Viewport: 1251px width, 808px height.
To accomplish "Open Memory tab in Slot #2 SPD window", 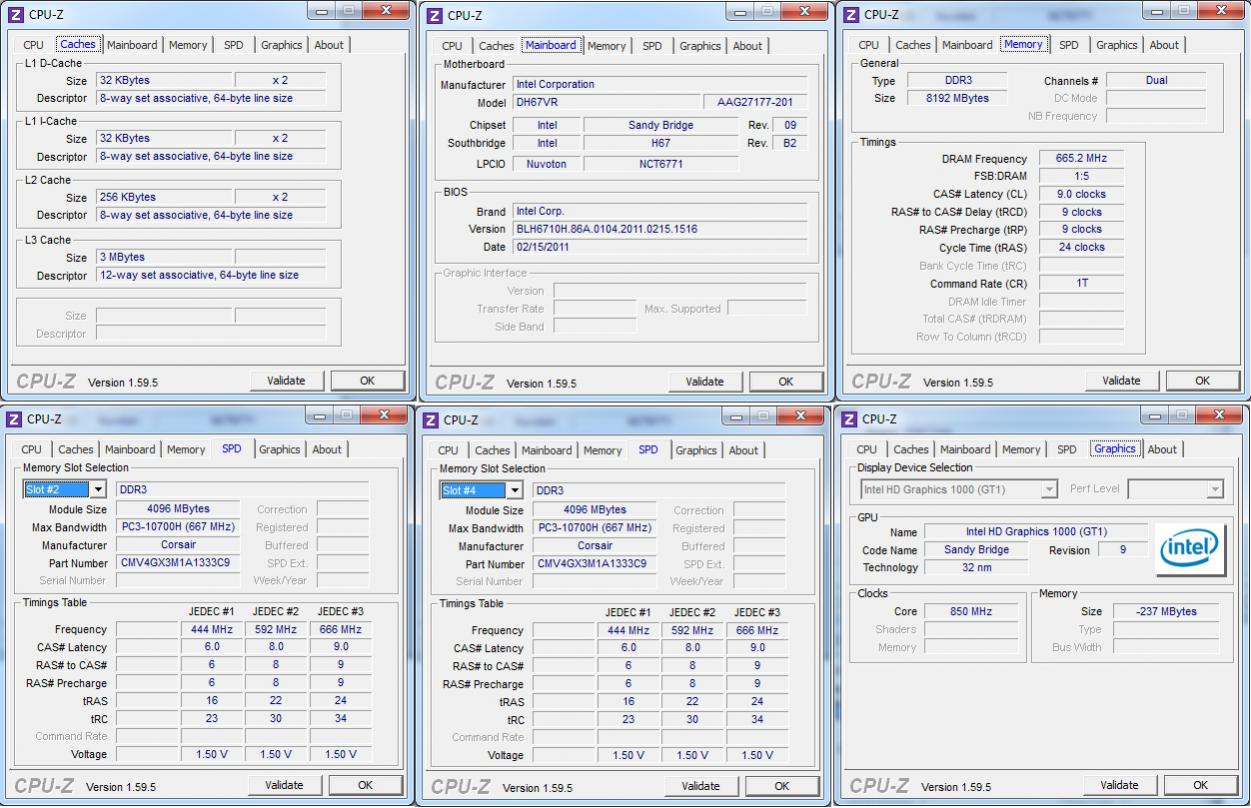I will point(186,450).
